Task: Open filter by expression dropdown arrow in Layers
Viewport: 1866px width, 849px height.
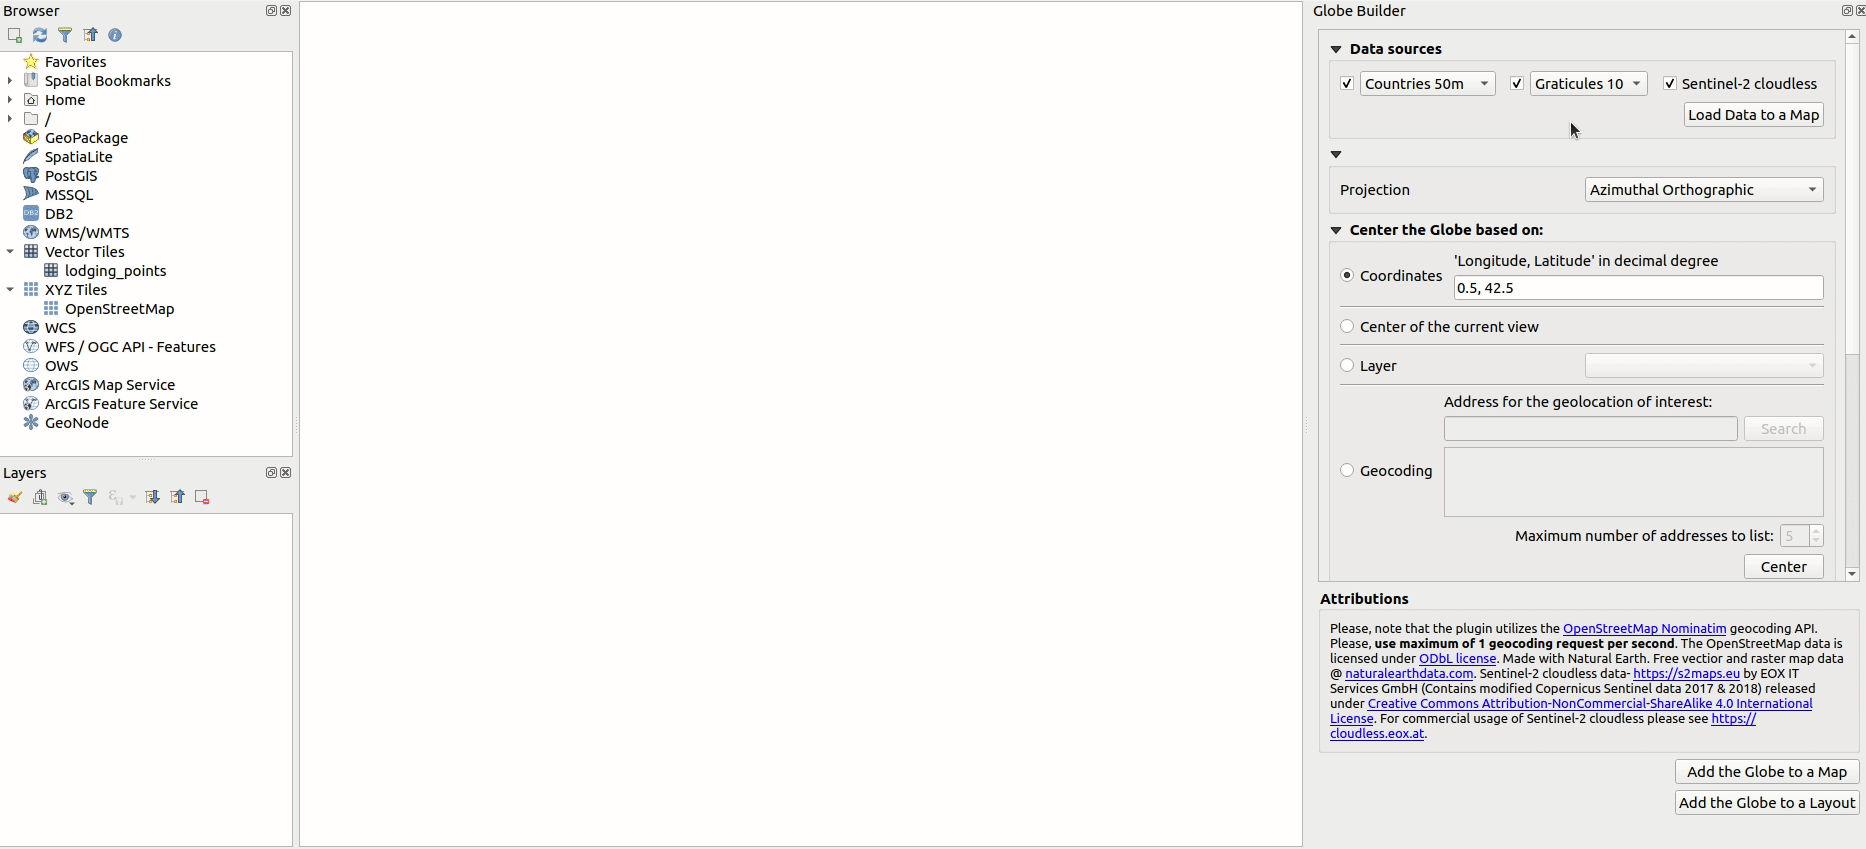Action: point(133,498)
